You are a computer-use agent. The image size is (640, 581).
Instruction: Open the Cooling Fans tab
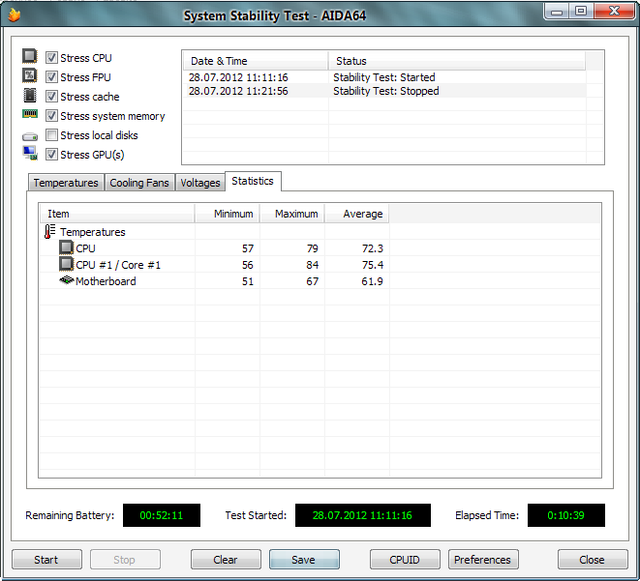(139, 183)
